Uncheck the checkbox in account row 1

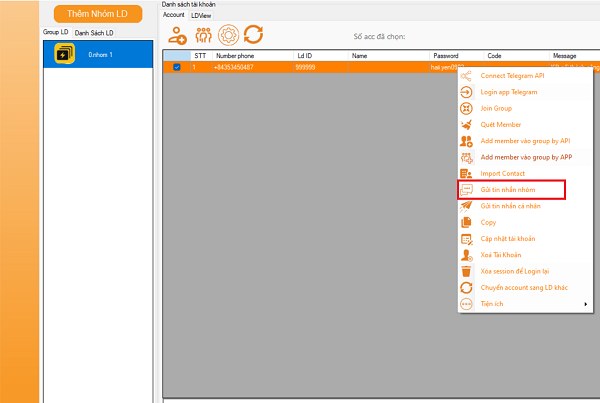[x=177, y=67]
